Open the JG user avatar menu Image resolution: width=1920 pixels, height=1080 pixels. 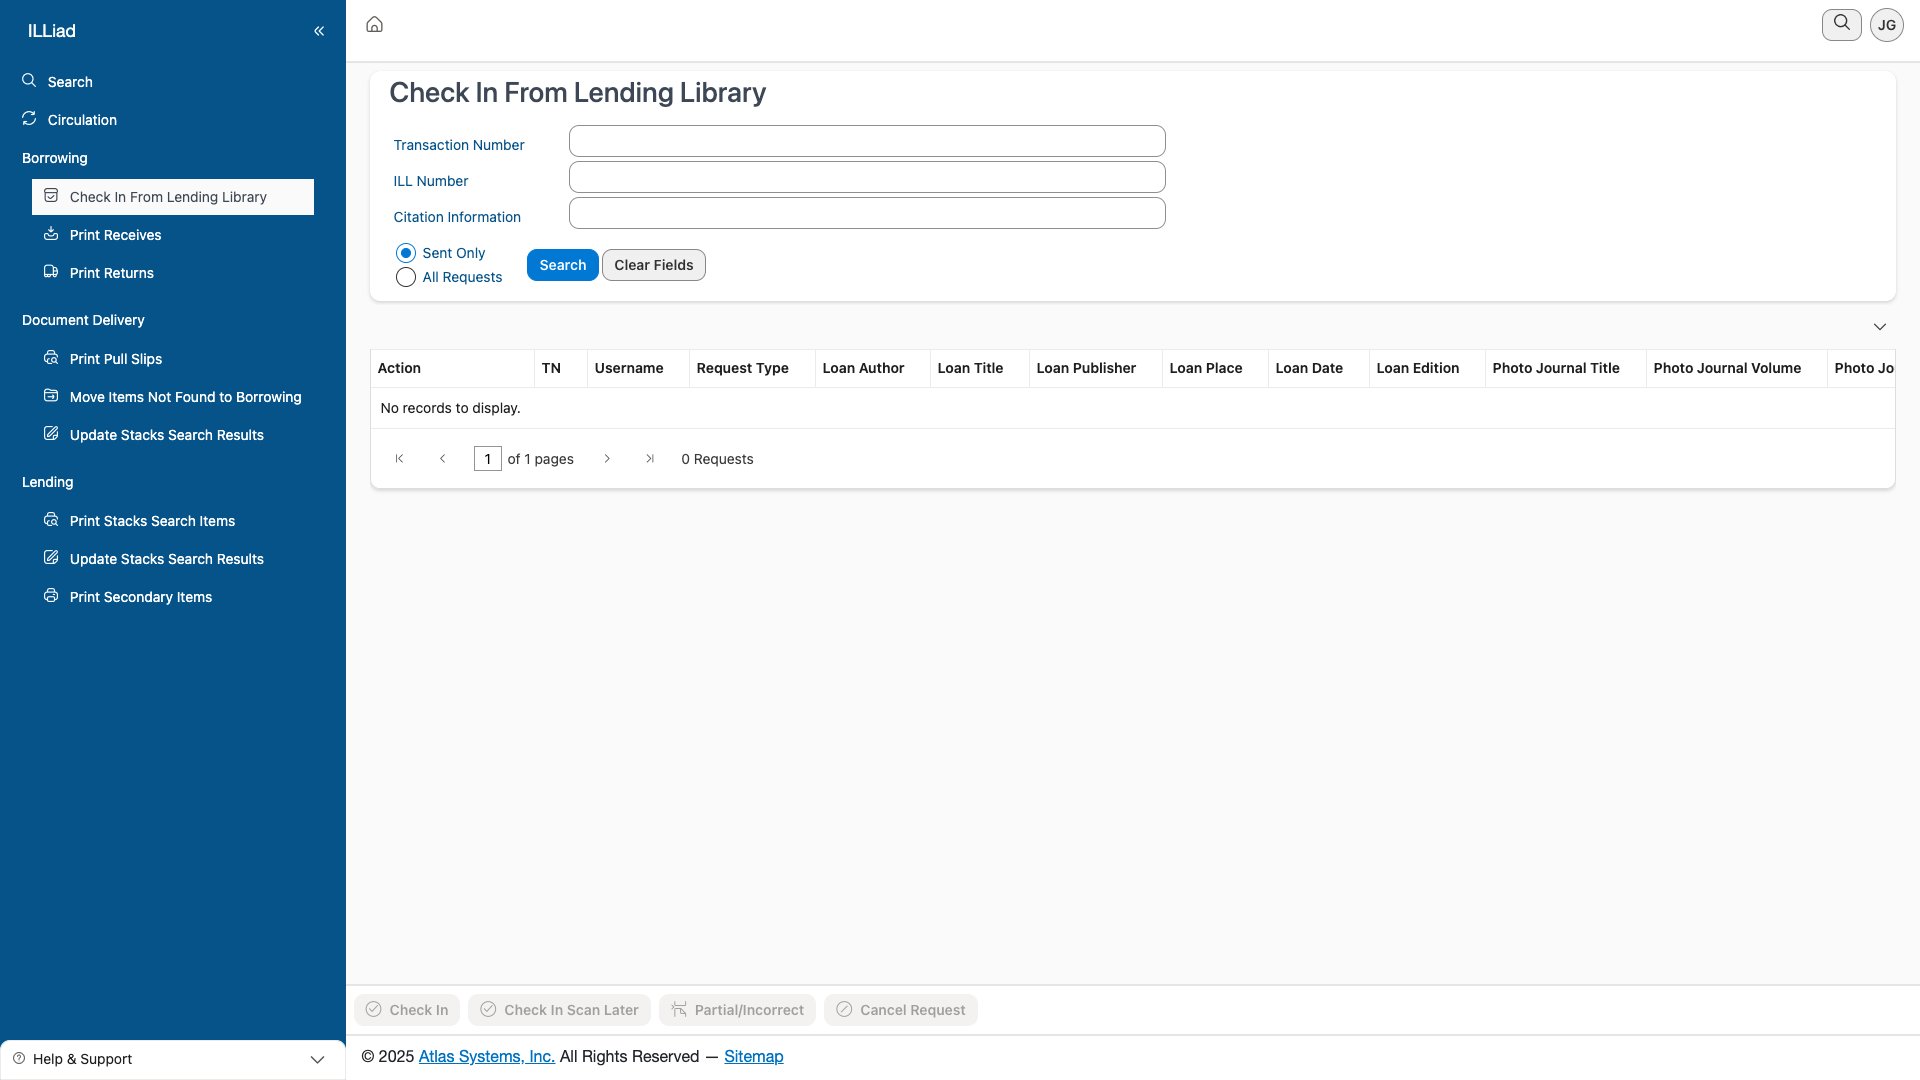pos(1887,25)
